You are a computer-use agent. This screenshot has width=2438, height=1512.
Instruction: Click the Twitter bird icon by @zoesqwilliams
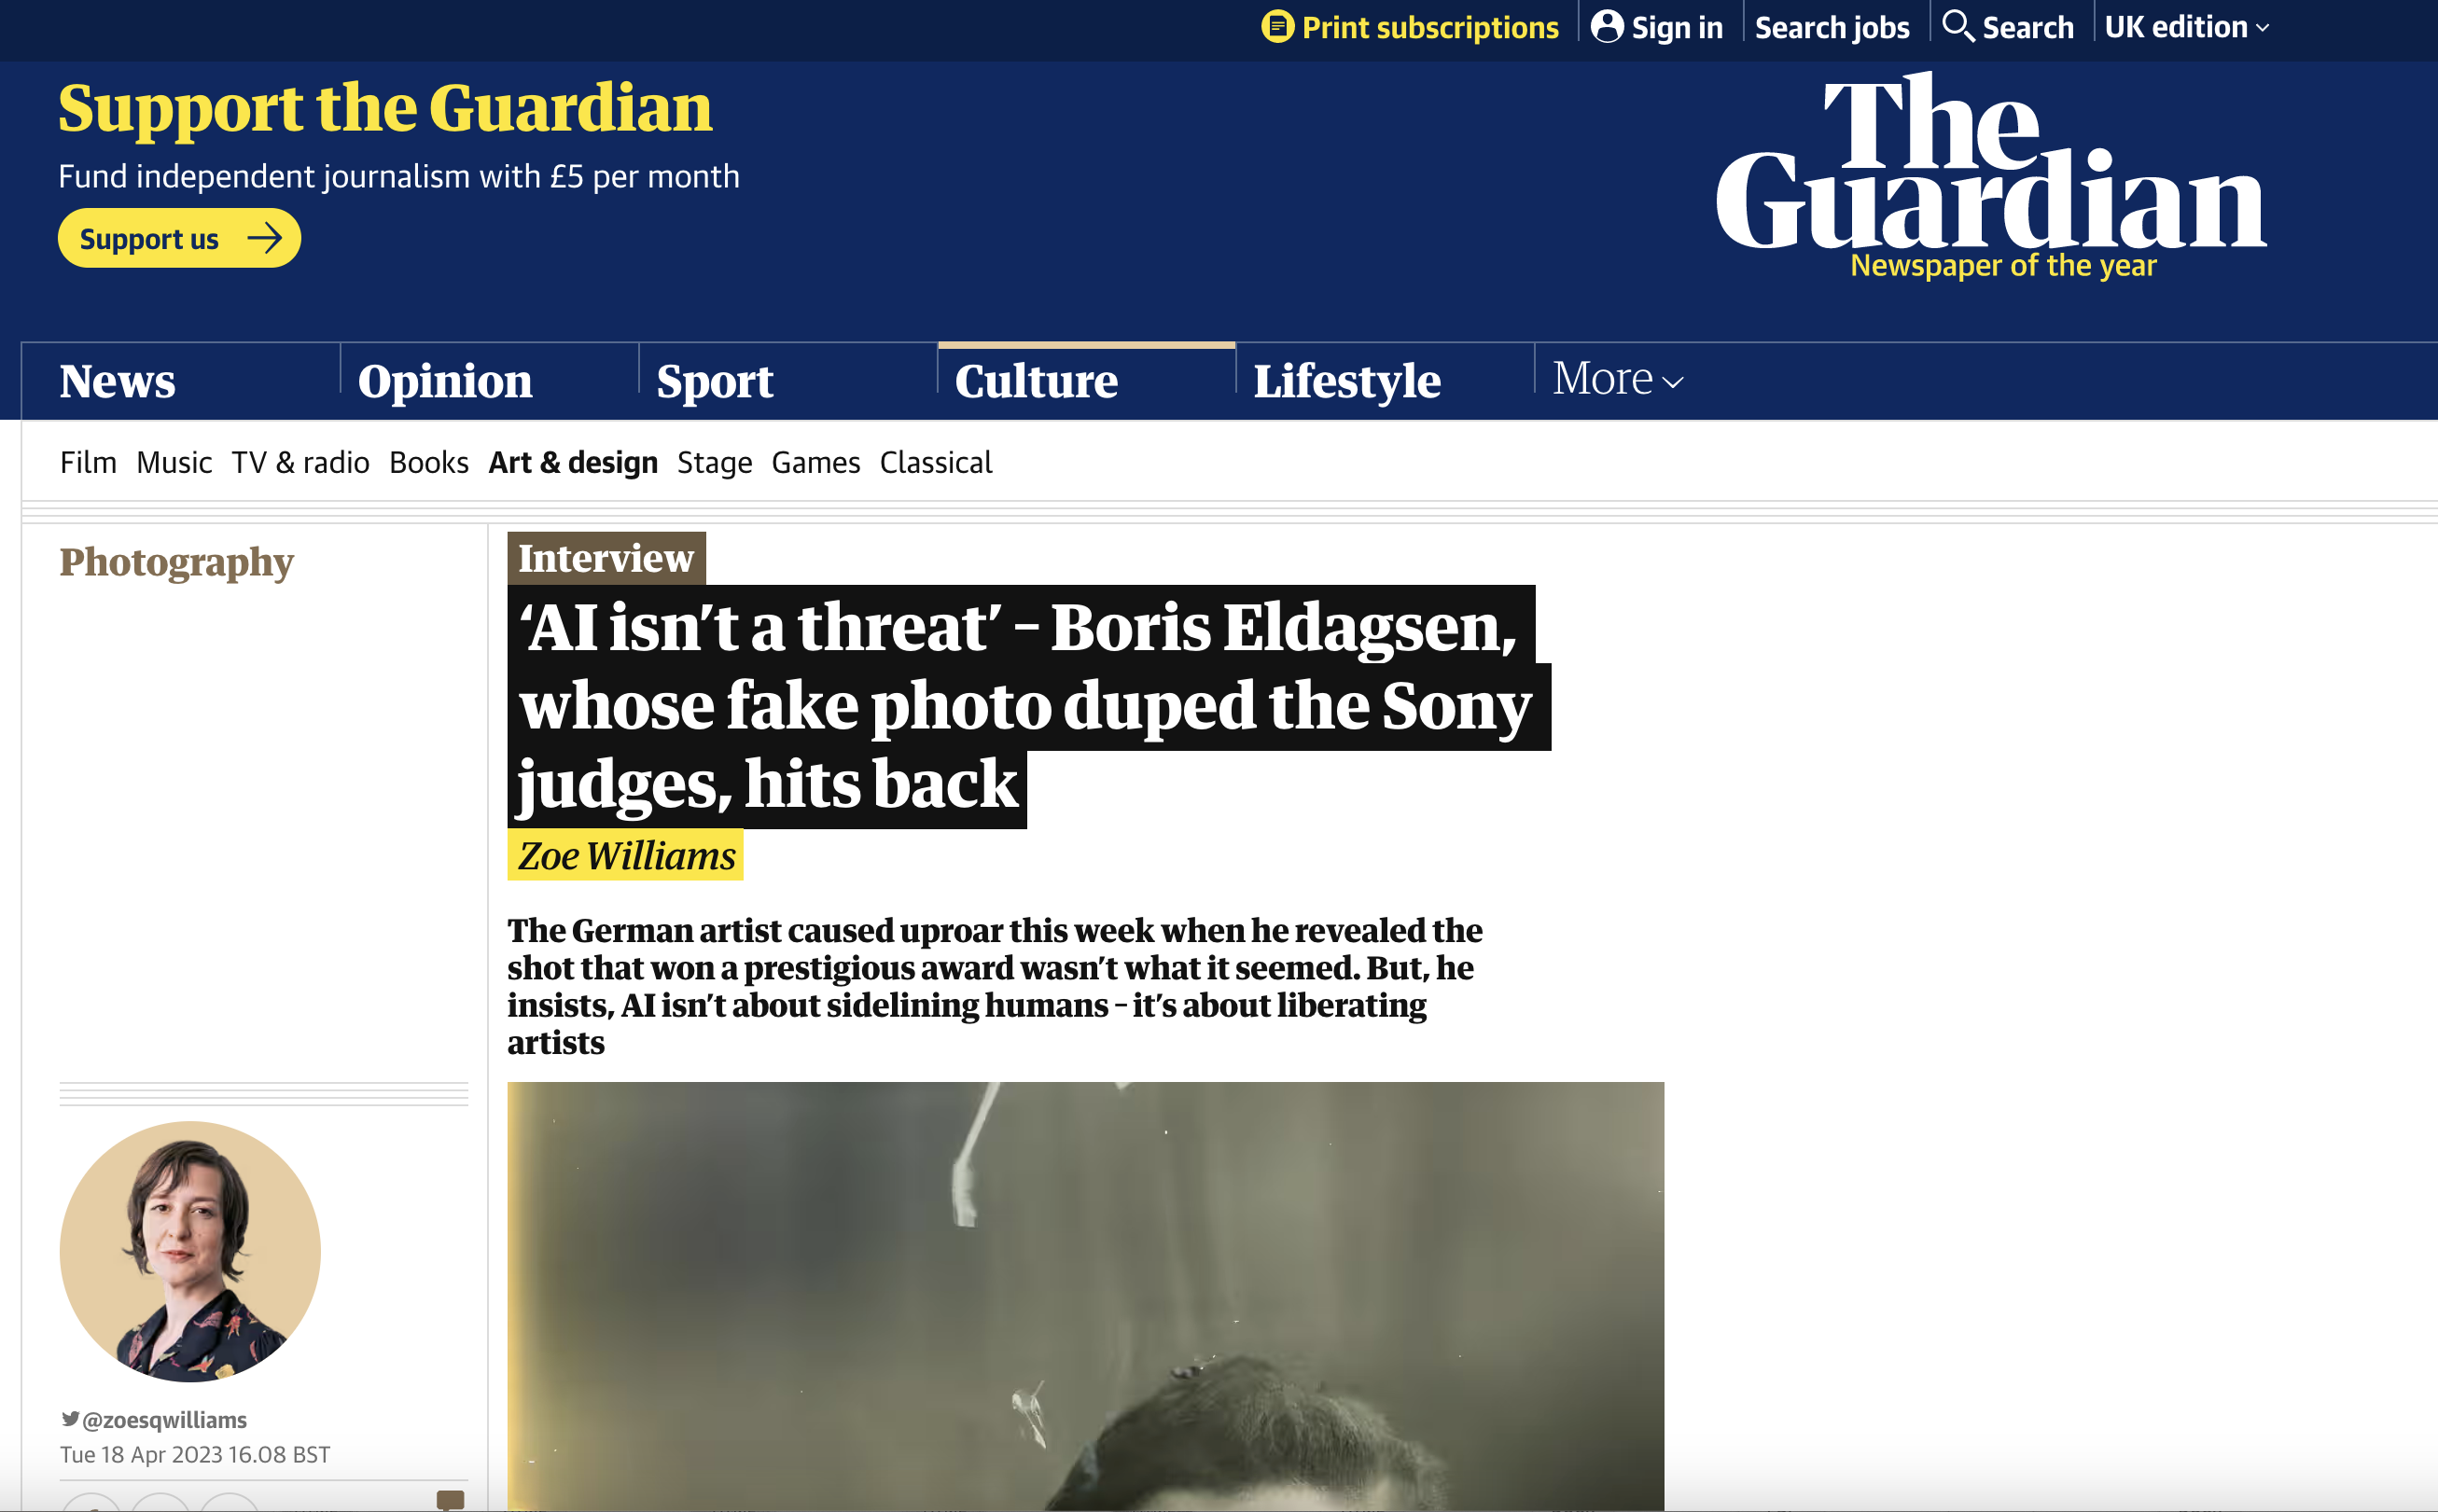click(x=70, y=1418)
